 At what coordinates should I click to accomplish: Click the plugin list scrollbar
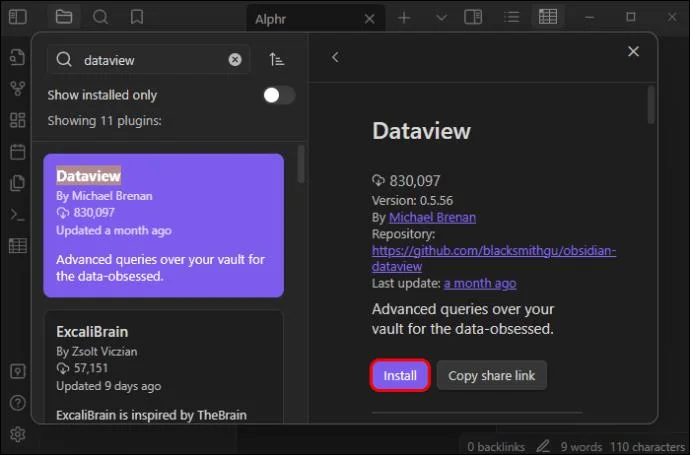point(301,164)
